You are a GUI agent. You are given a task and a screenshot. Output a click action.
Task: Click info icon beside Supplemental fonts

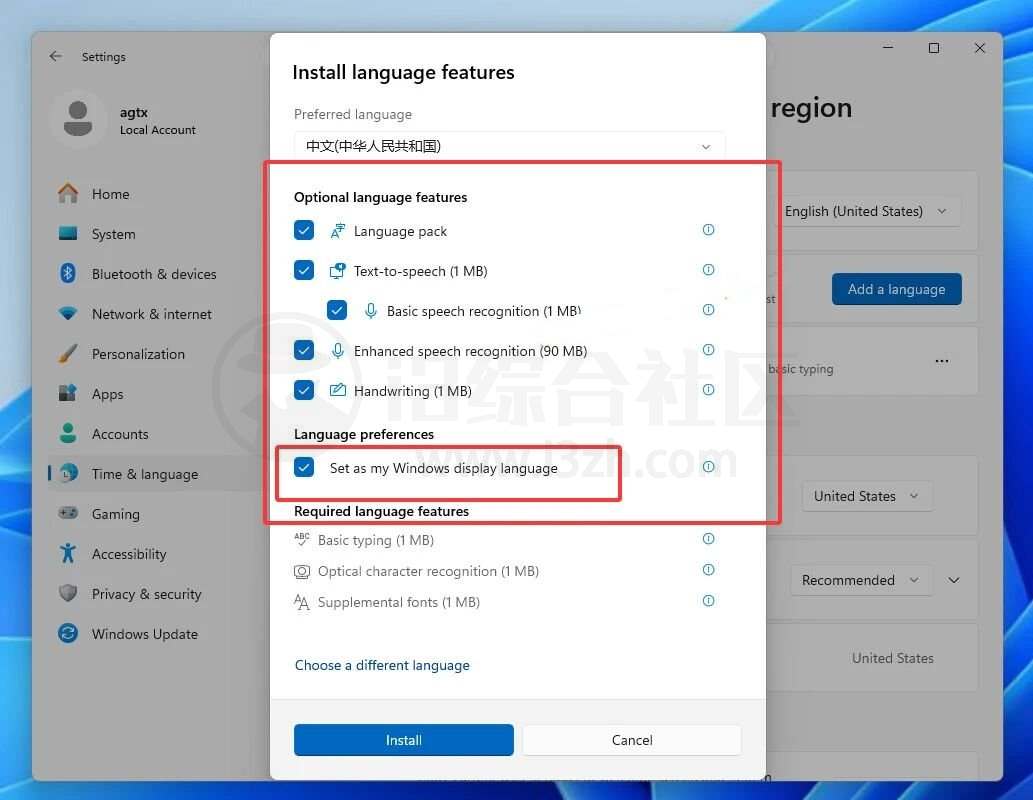coord(708,601)
